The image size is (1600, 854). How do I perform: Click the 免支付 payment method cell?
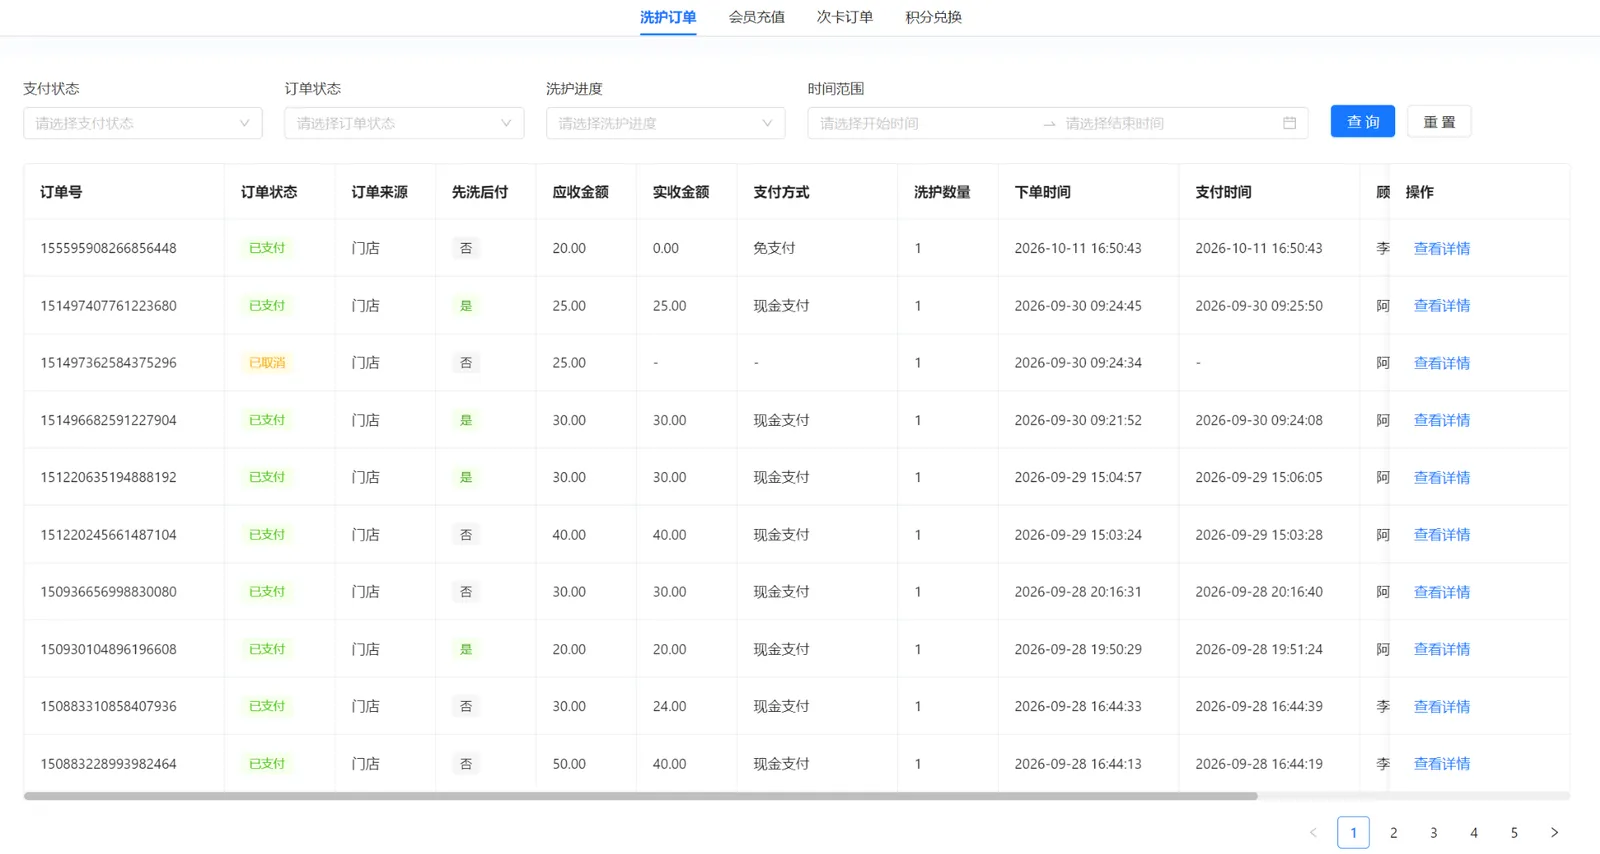point(774,248)
